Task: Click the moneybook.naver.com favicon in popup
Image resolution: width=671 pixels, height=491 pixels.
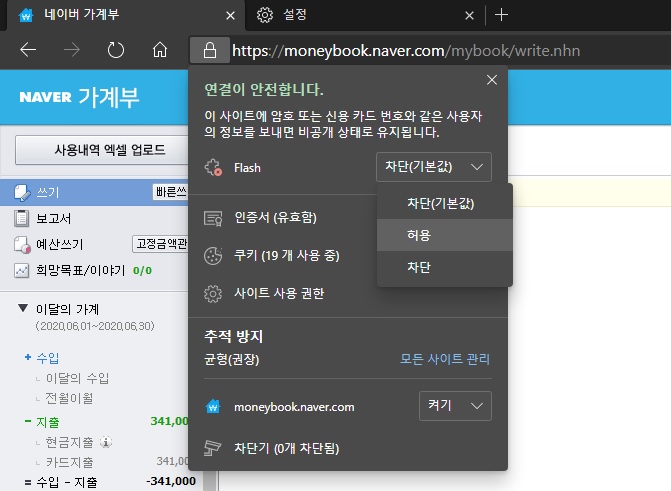Action: pos(213,406)
